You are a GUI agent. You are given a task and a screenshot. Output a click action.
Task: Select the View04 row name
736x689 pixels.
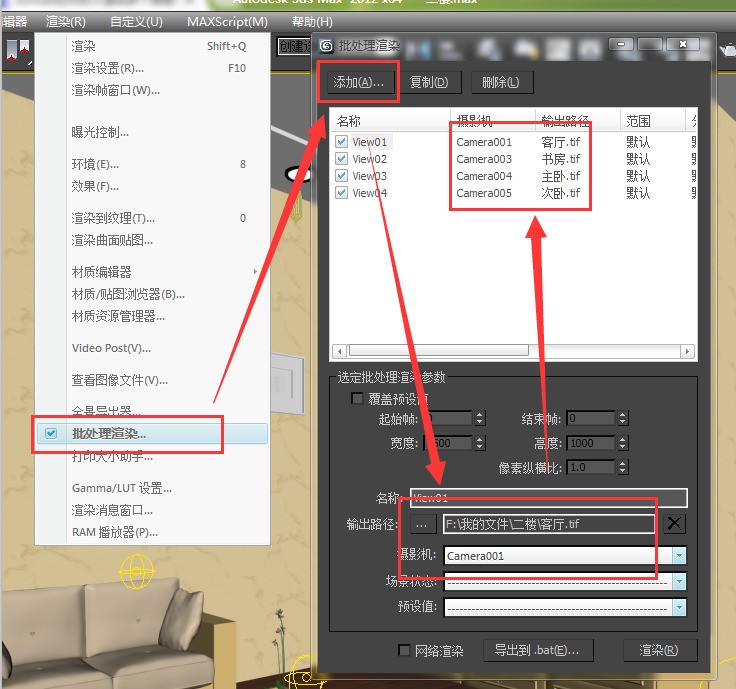click(370, 193)
